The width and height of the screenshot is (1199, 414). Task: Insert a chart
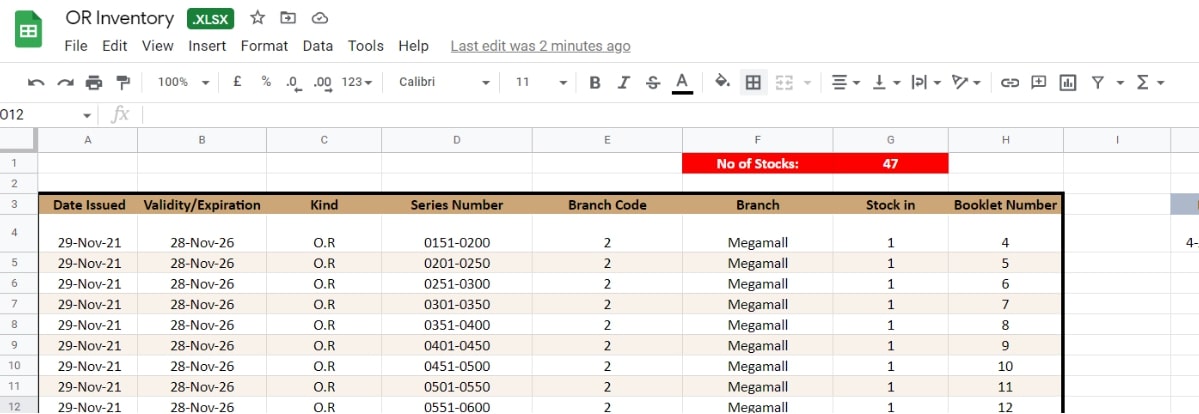[x=1068, y=82]
